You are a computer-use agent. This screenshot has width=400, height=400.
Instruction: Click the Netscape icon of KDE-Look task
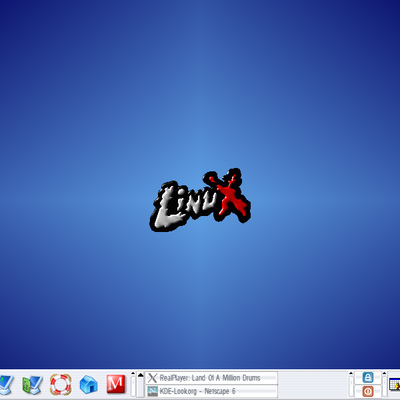tap(152, 391)
